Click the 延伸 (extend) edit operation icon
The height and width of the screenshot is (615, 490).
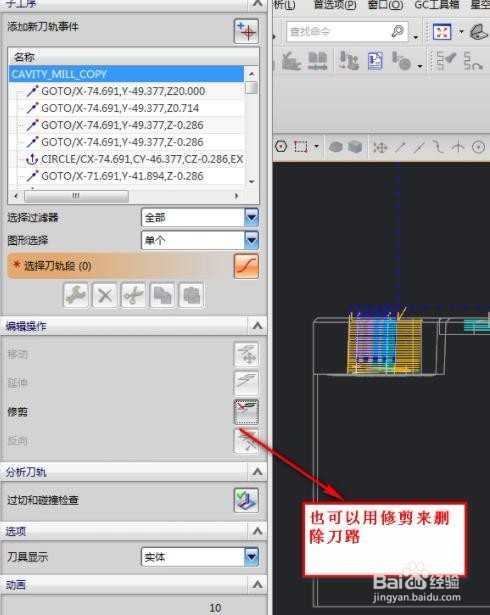[246, 383]
